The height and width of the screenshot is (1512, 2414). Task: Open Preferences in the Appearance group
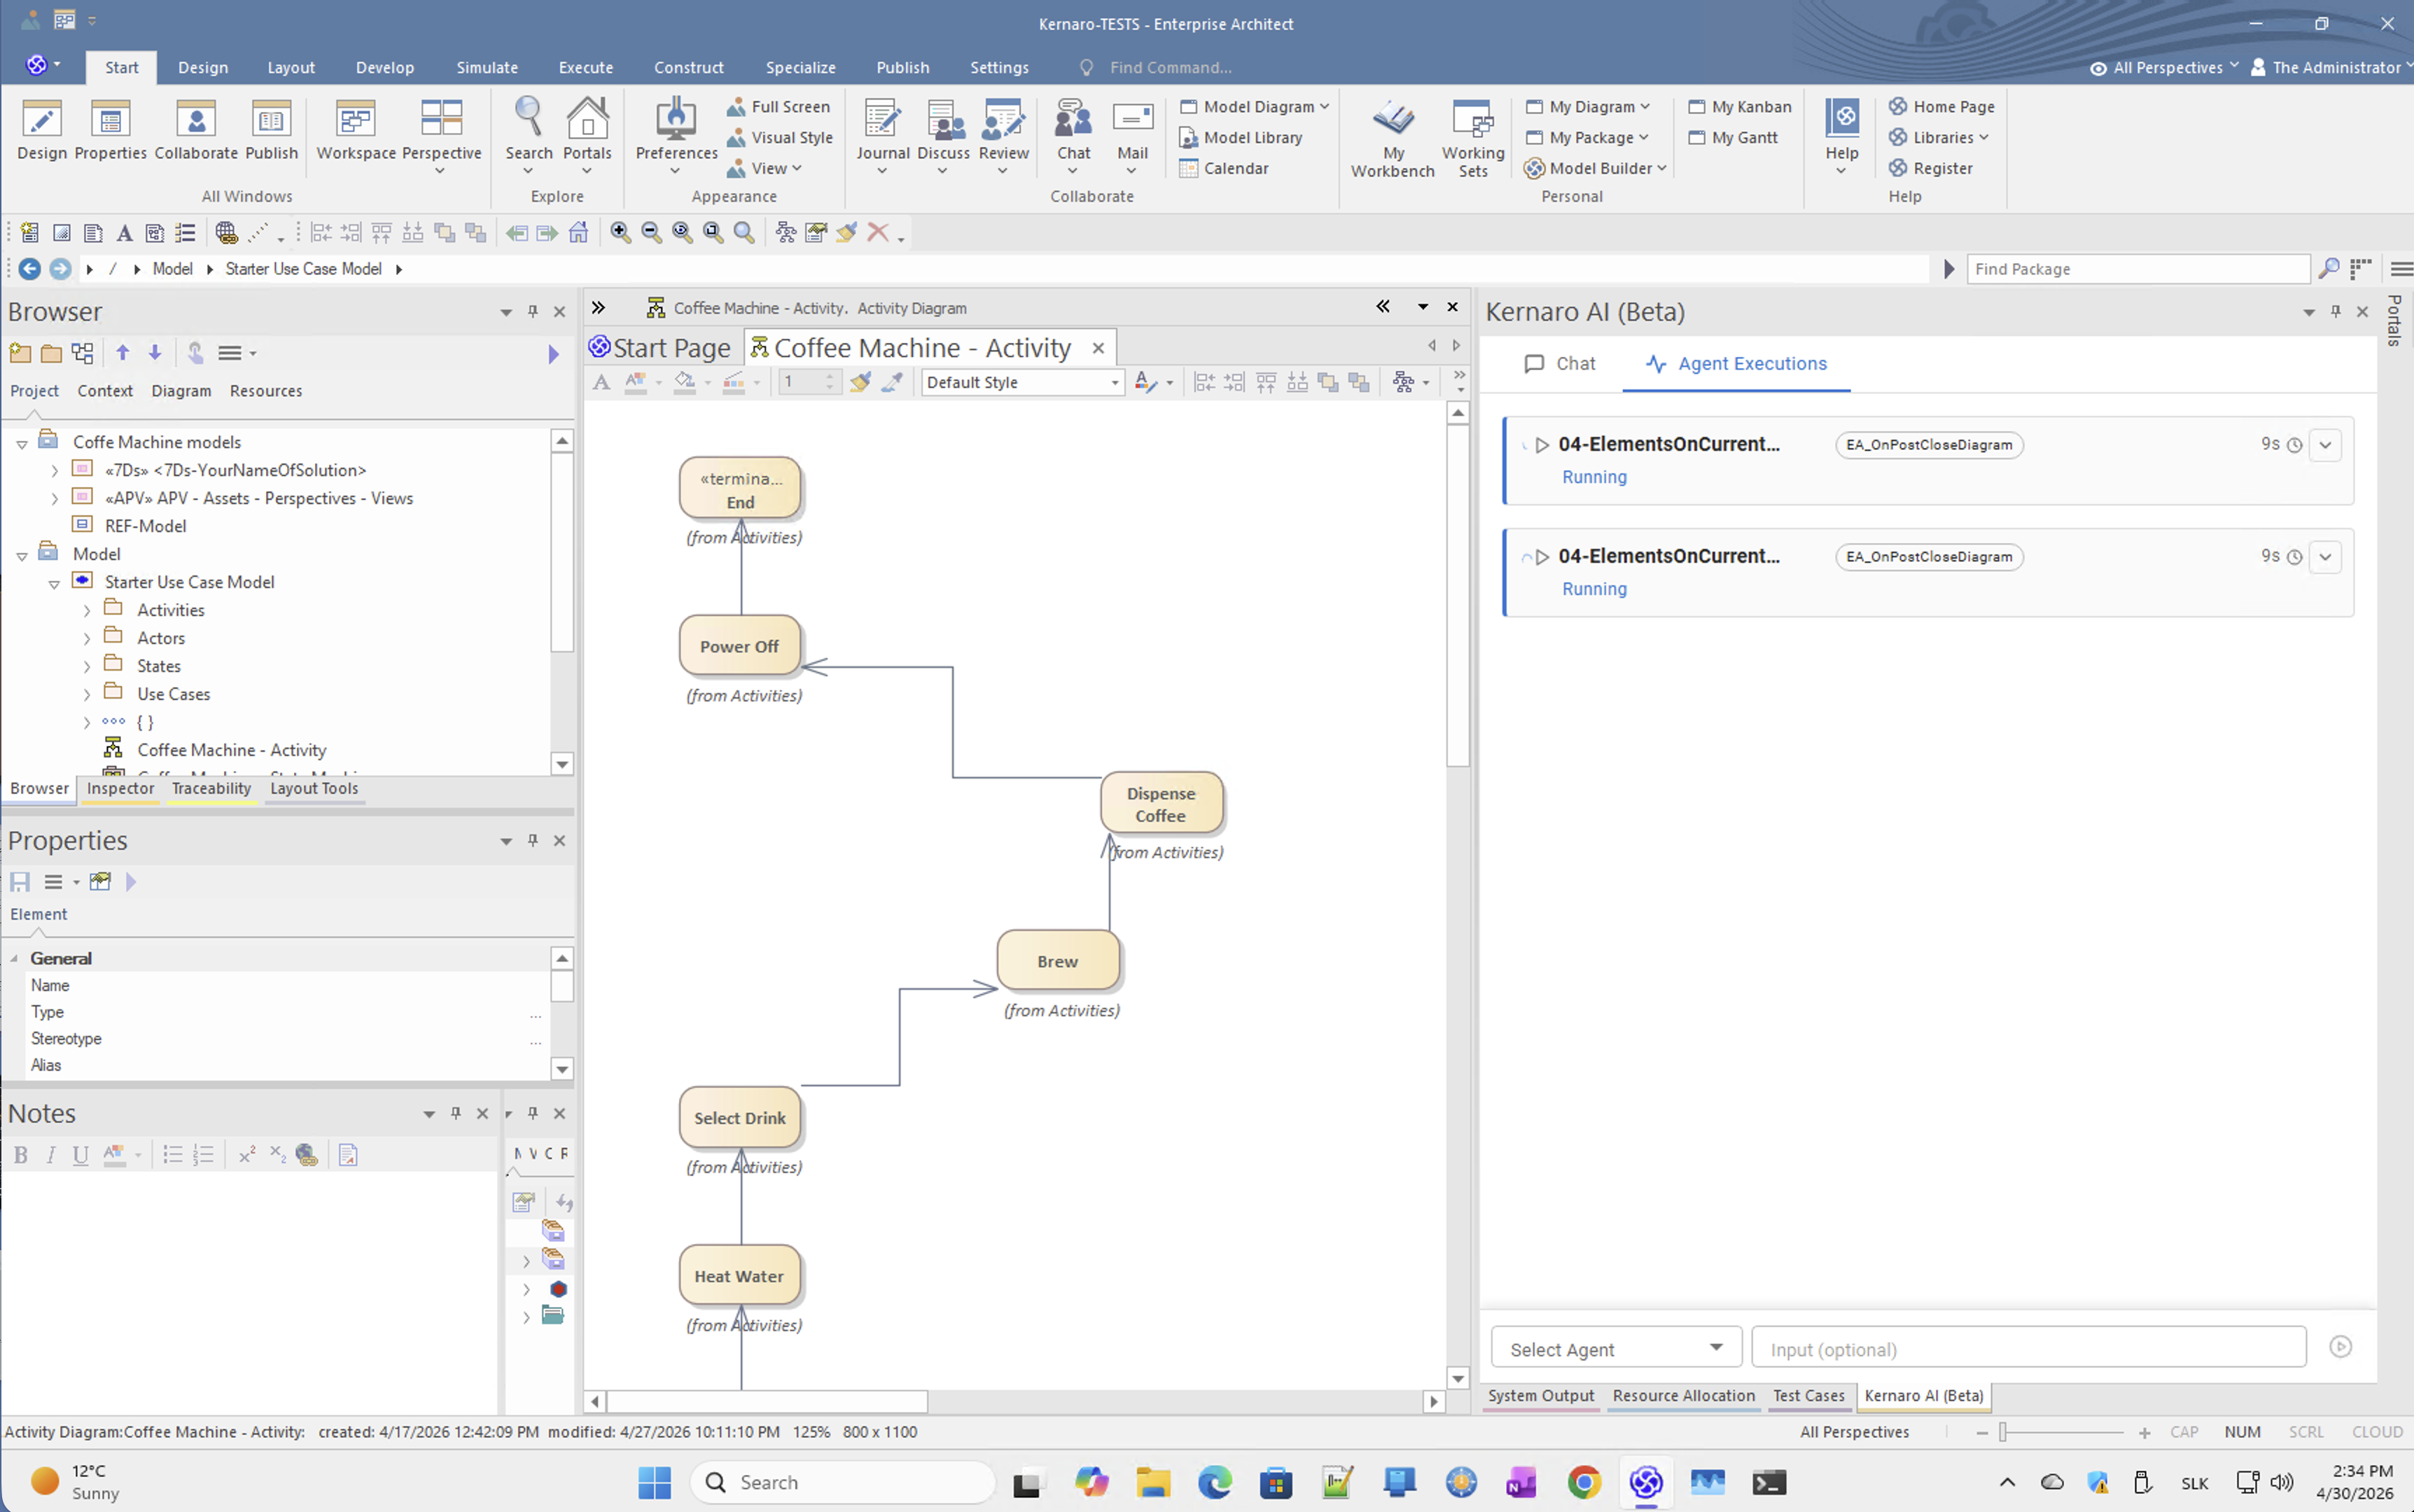[676, 135]
